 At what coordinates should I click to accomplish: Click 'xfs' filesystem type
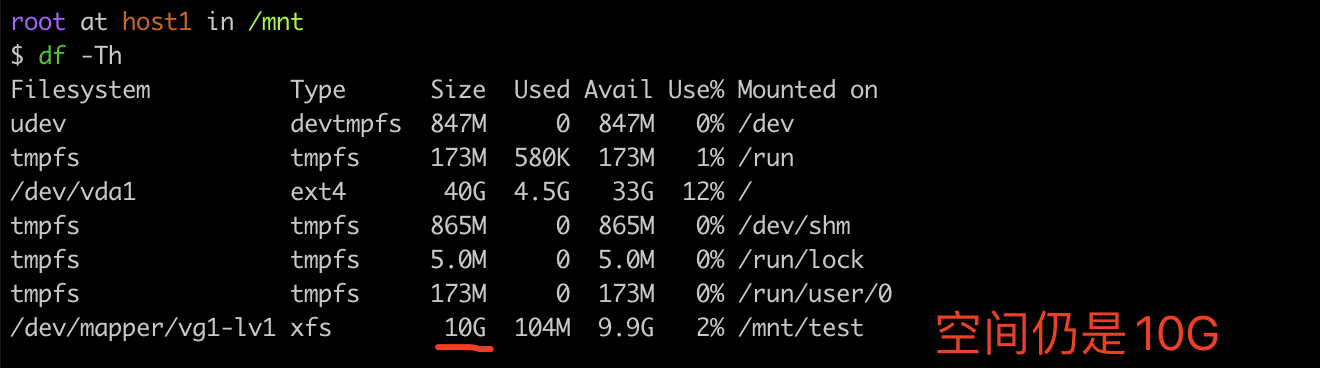point(311,328)
